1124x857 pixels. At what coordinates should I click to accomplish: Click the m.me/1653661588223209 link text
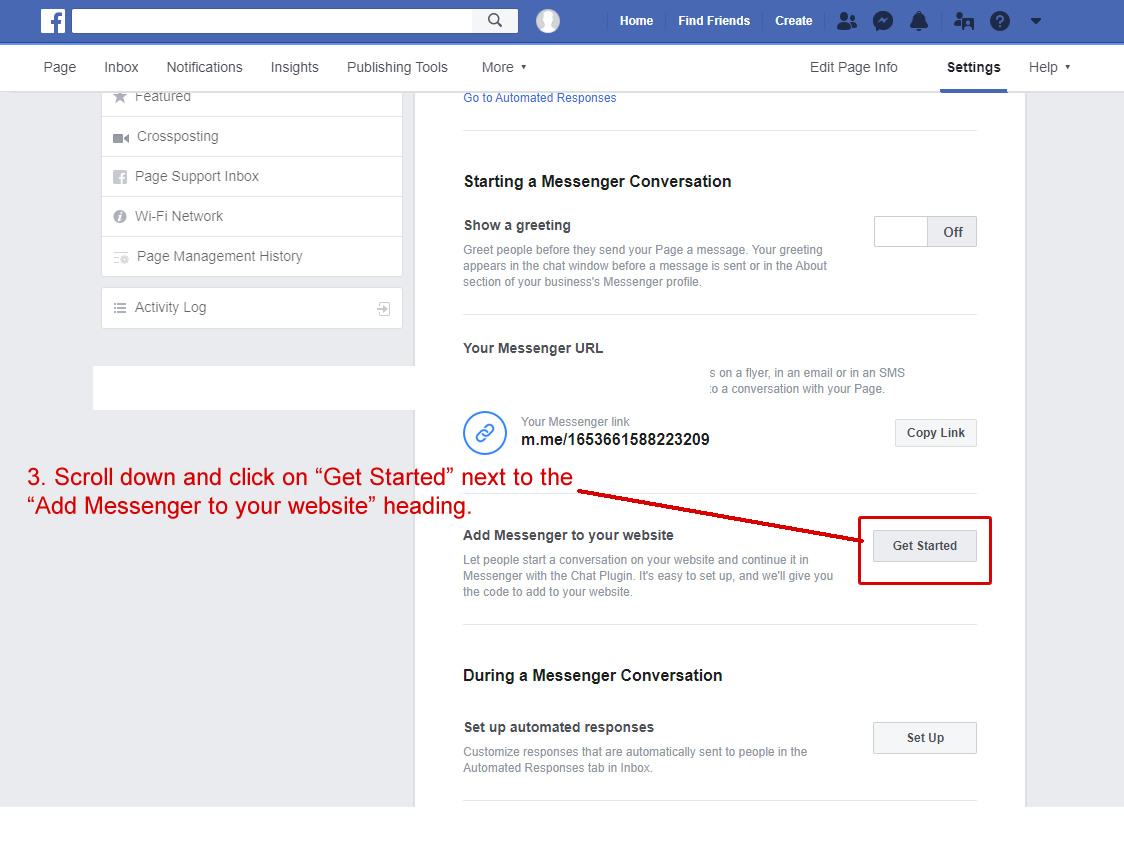pyautogui.click(x=615, y=440)
